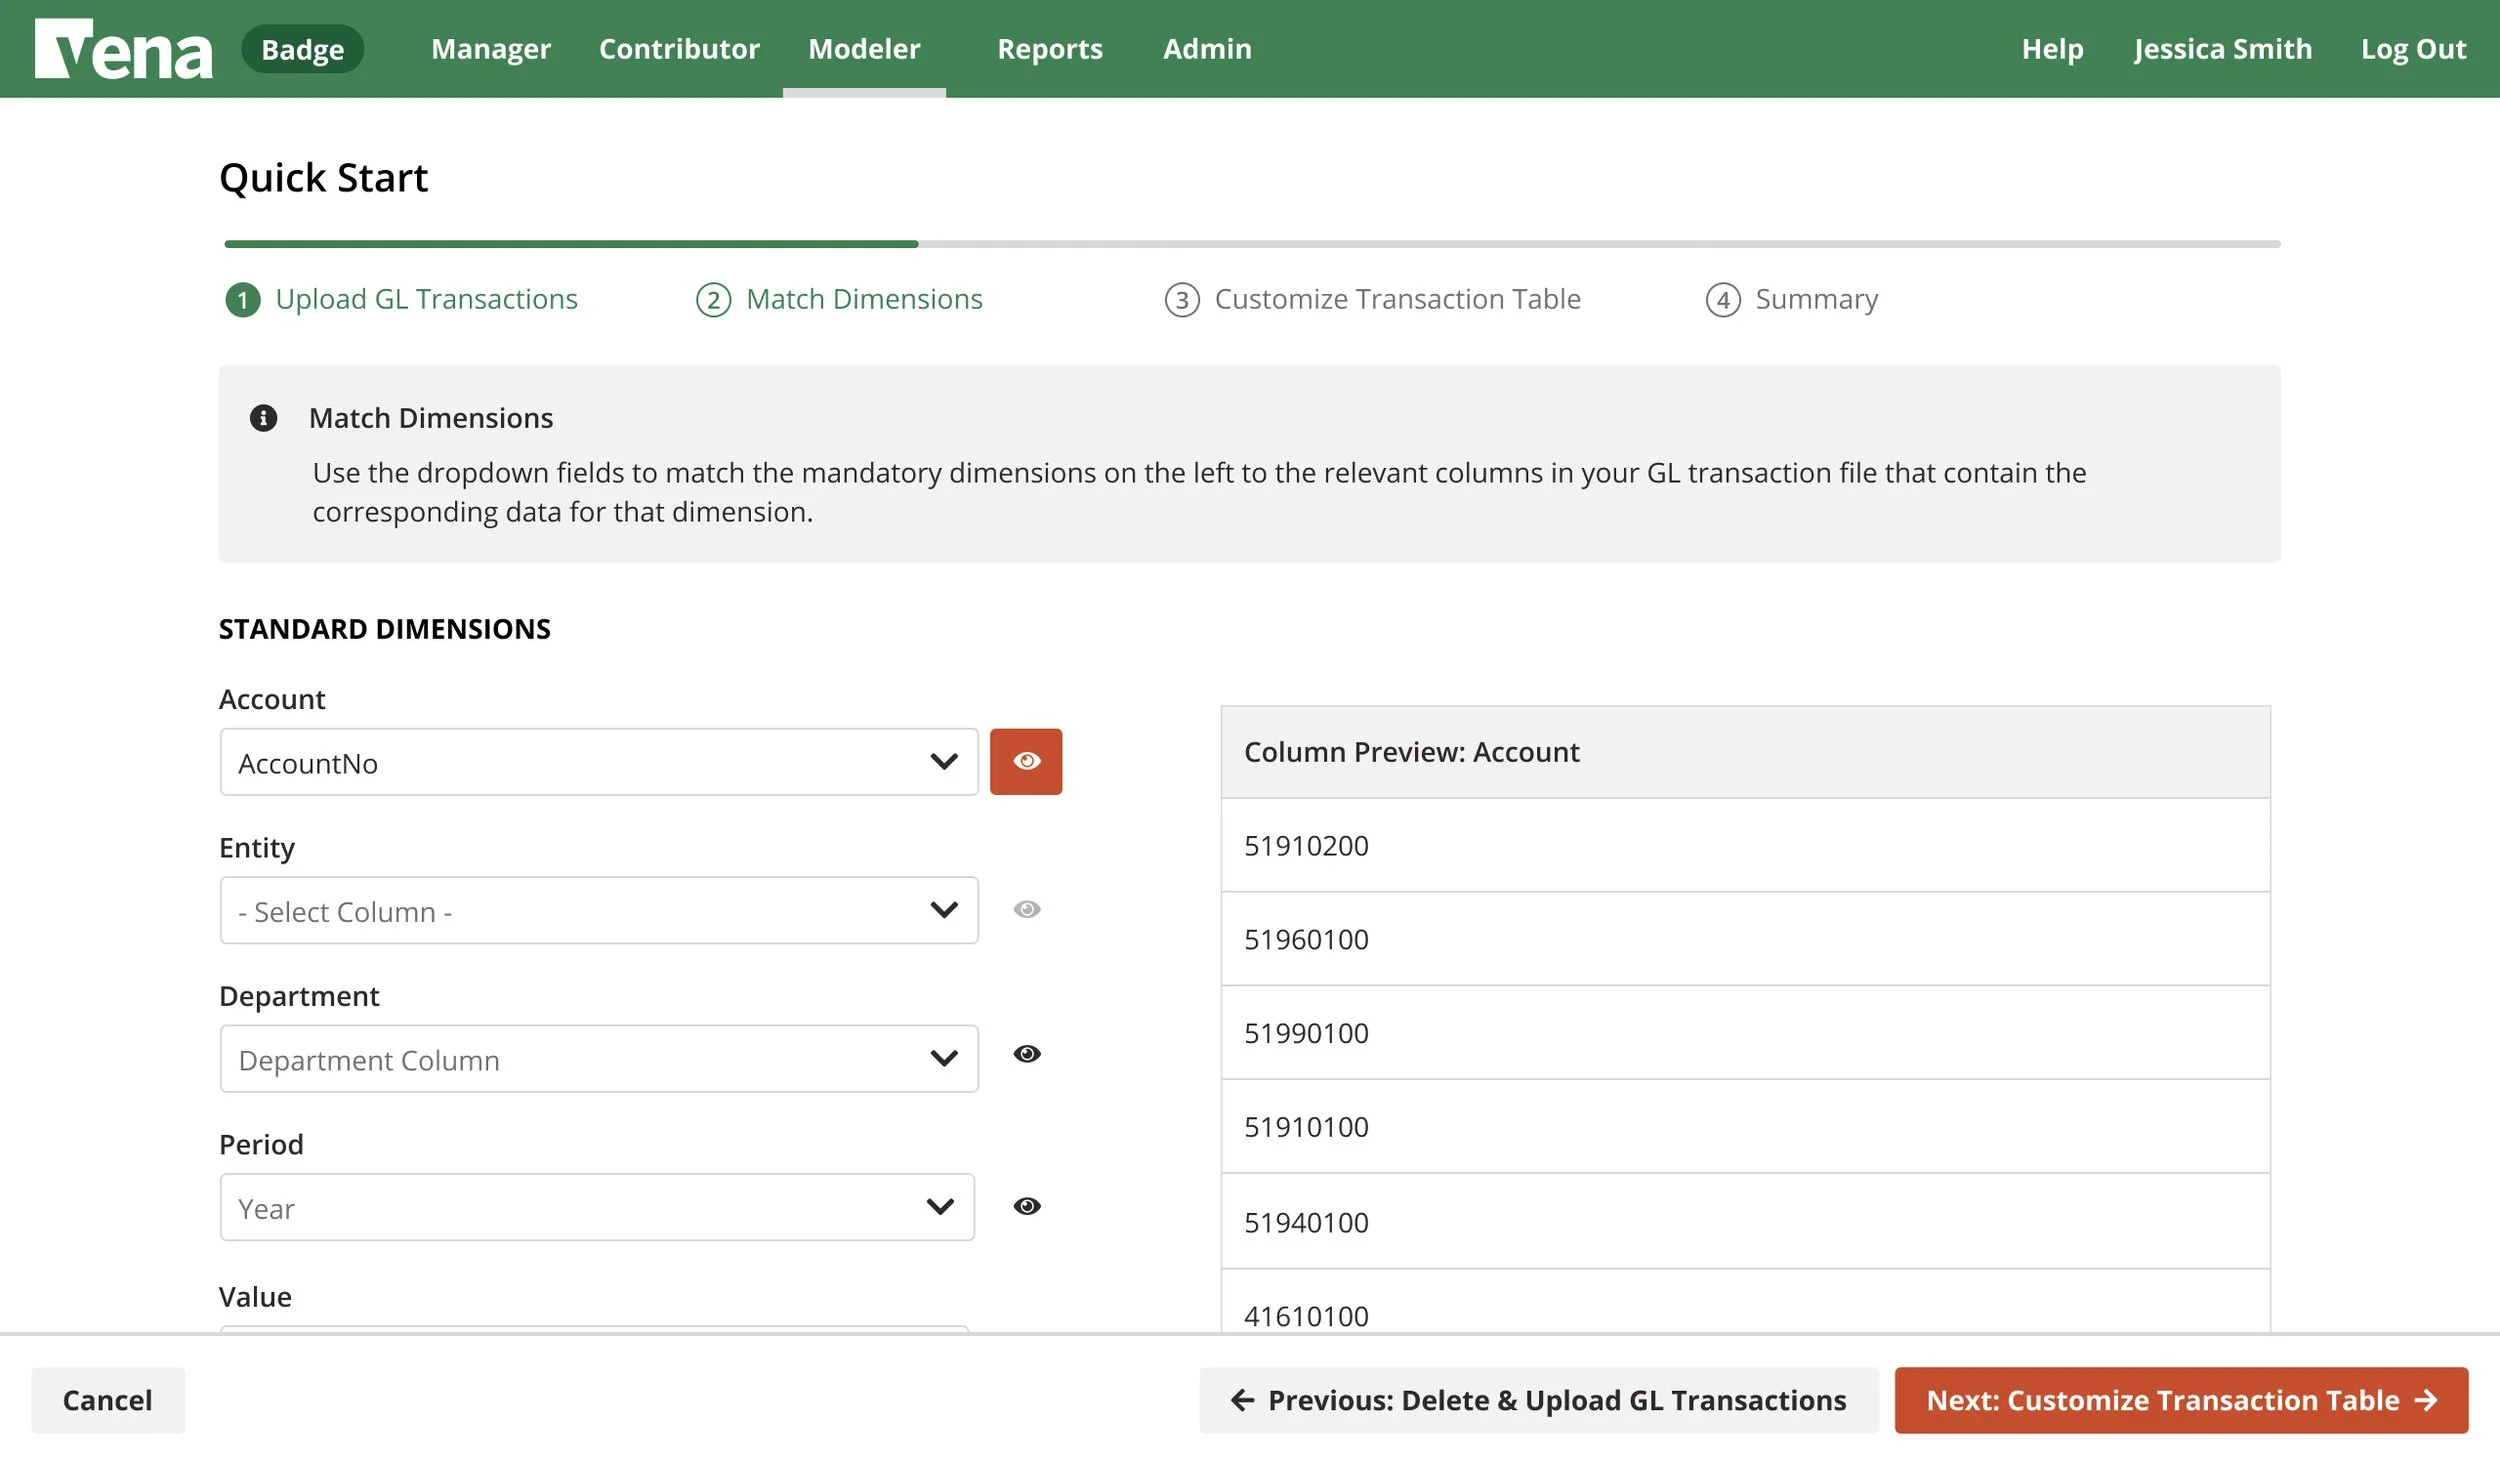Switch to the Reports section
This screenshot has width=2500, height=1465.
click(1050, 48)
